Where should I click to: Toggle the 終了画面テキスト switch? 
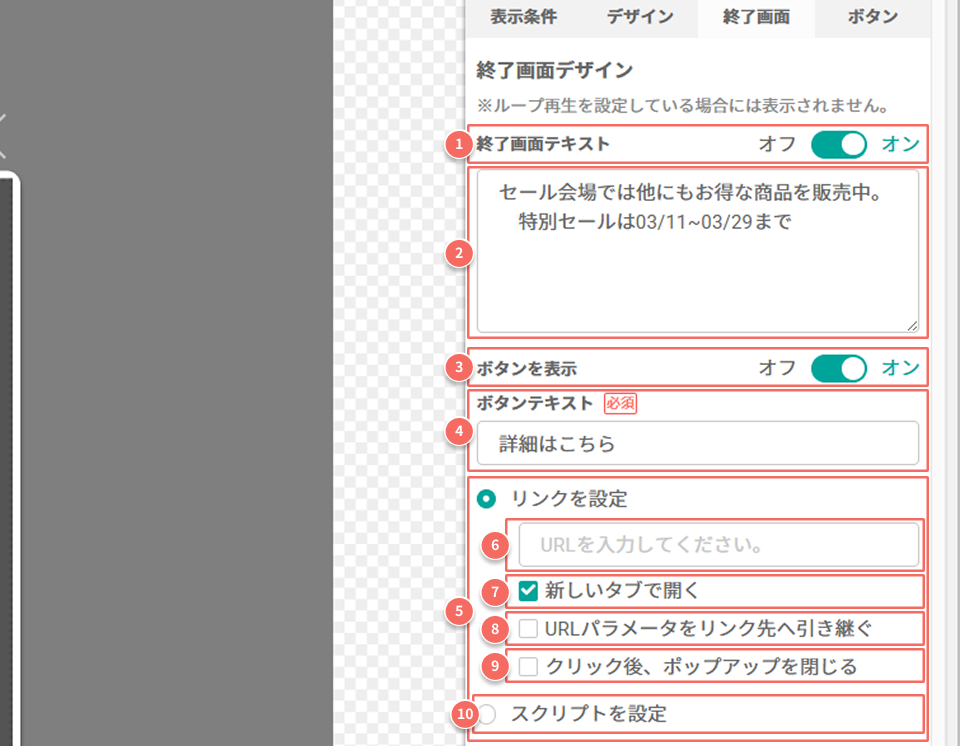click(839, 145)
